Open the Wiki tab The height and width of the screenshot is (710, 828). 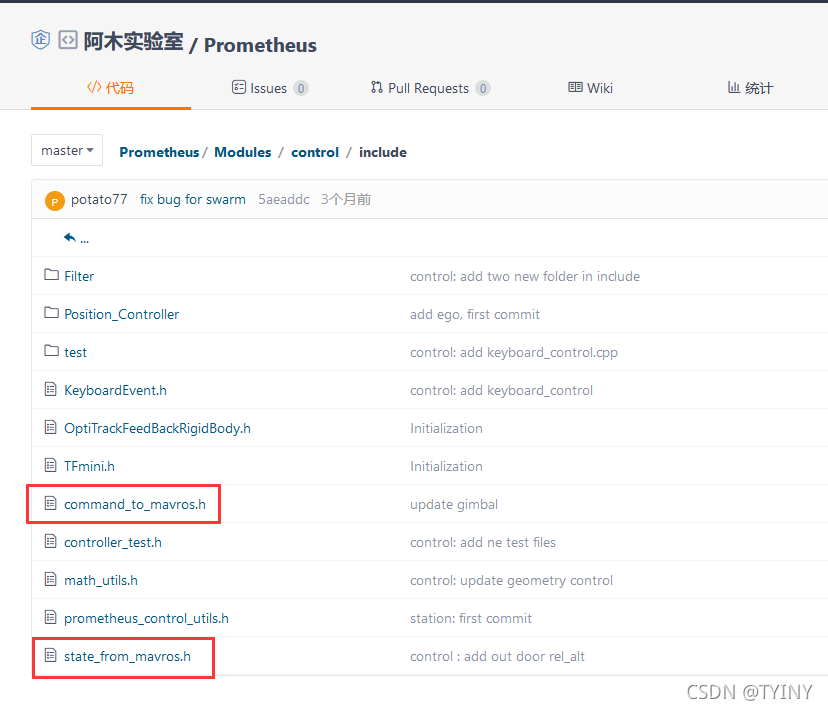[x=590, y=88]
